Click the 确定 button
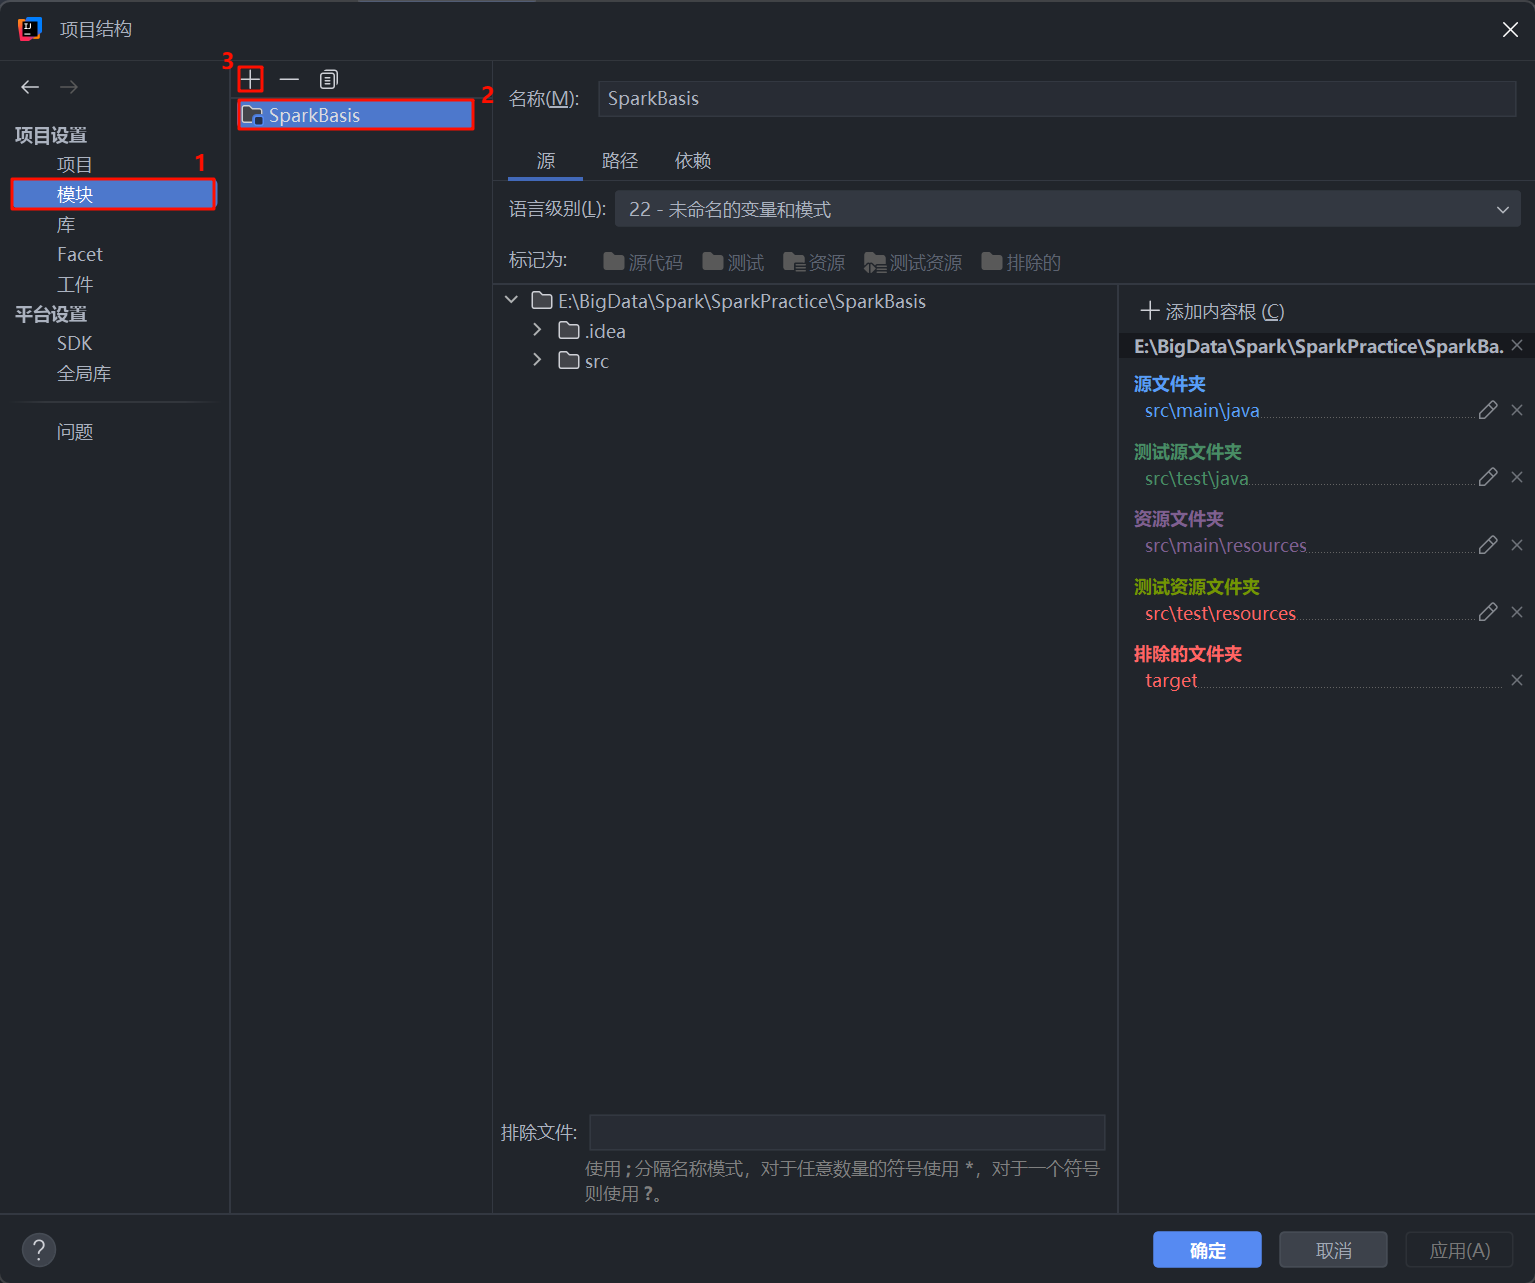The image size is (1535, 1283). 1206,1250
